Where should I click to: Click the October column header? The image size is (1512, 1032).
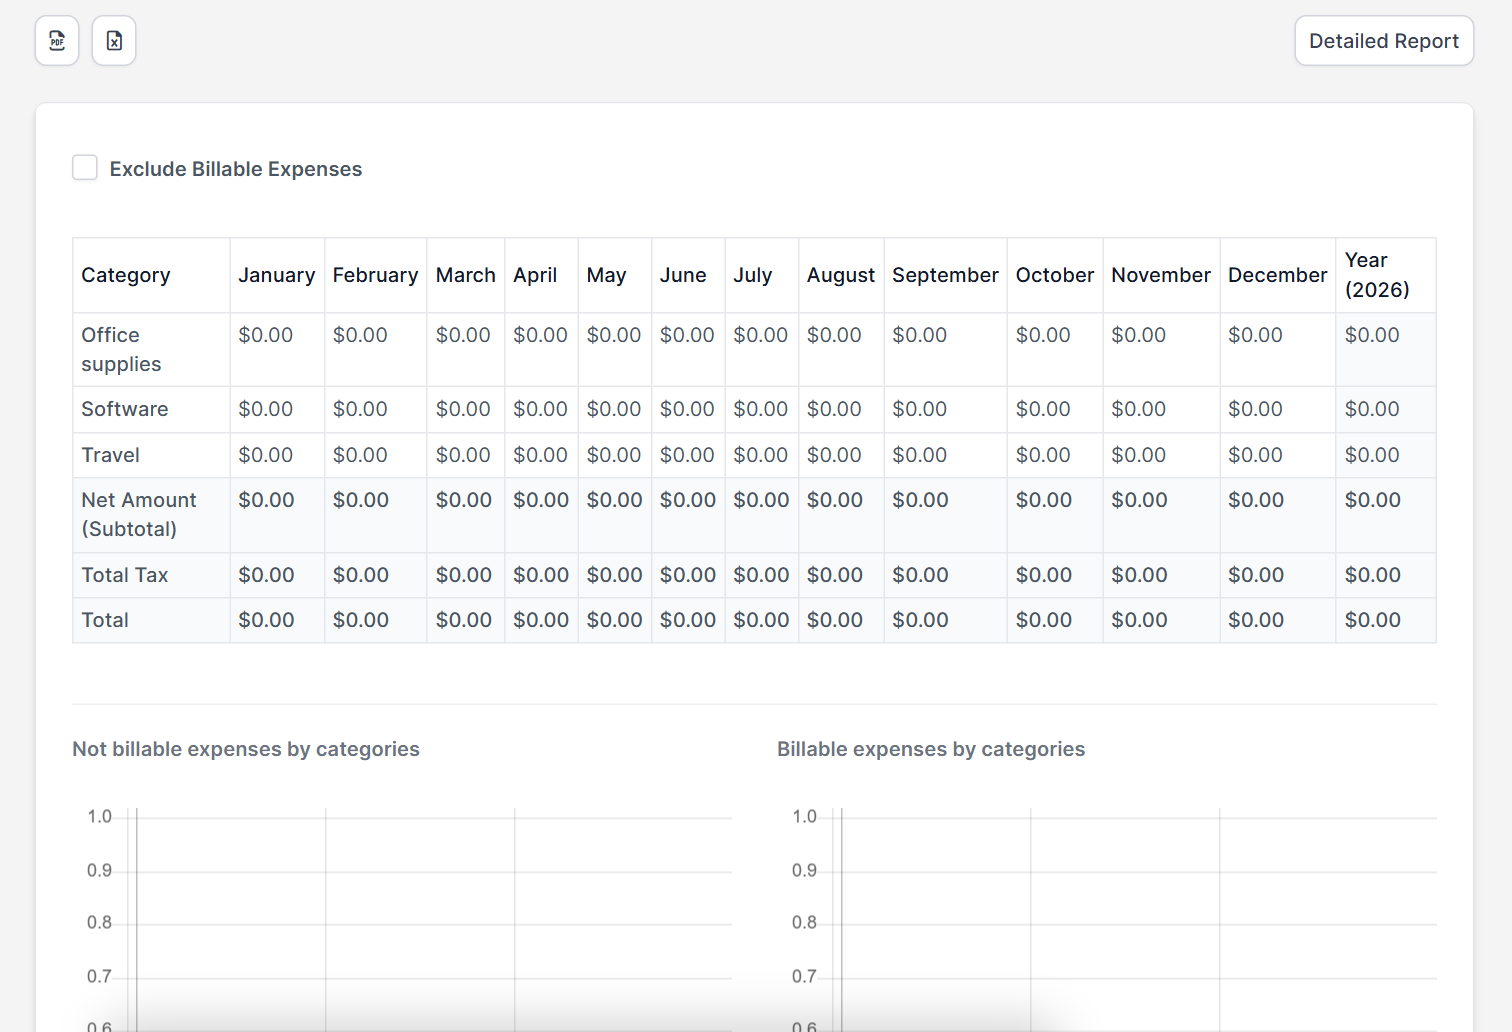point(1055,275)
